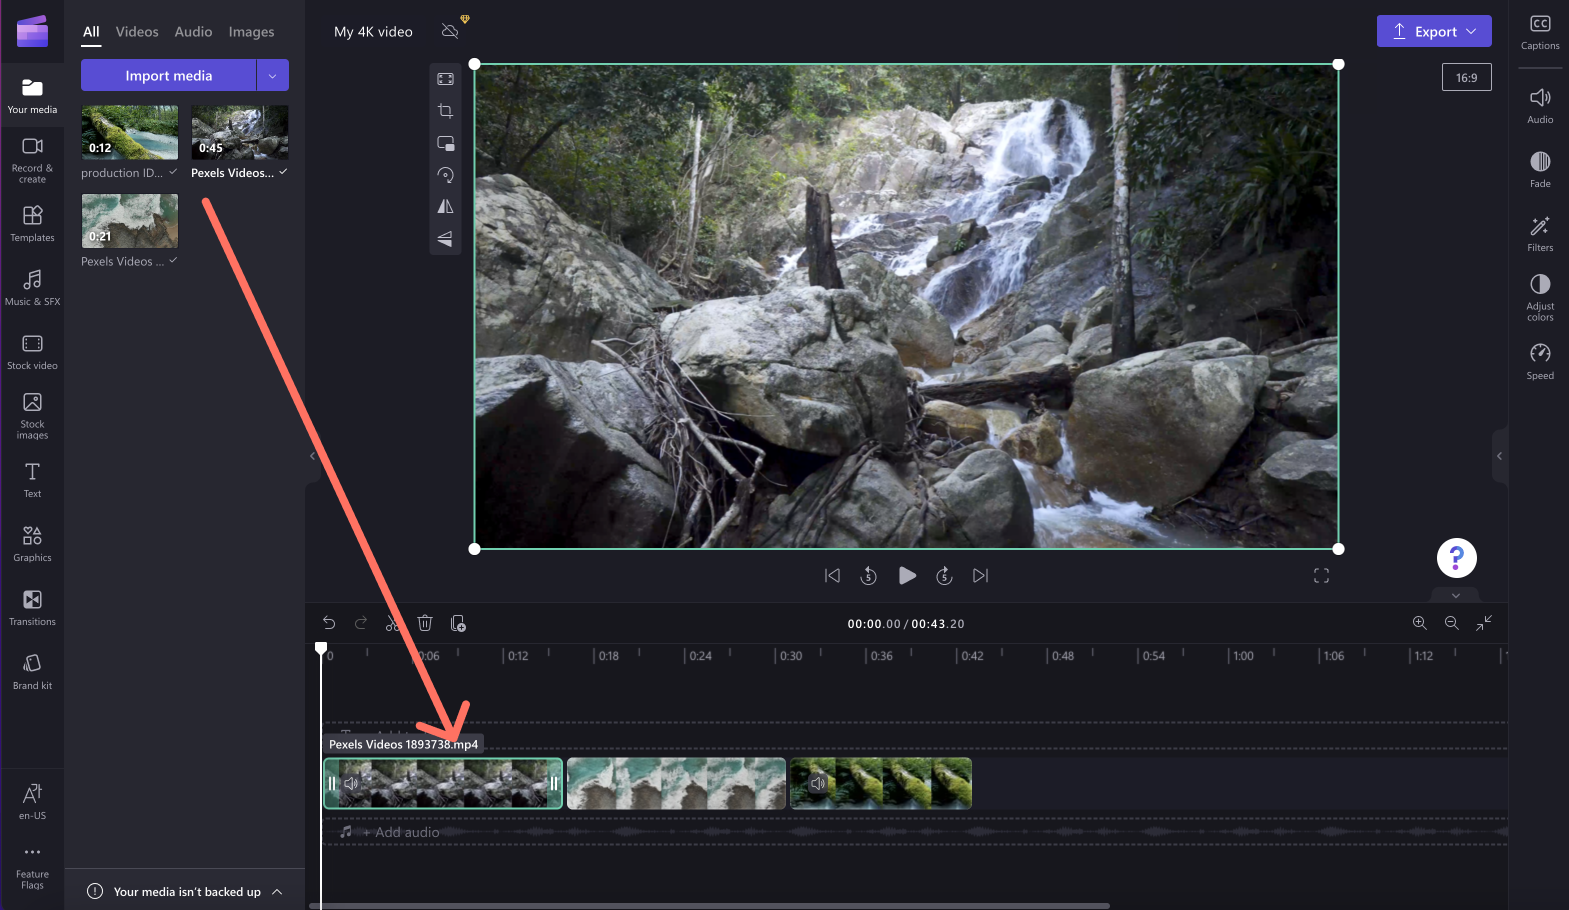Flip the clip vertically
Image resolution: width=1569 pixels, height=910 pixels.
click(445, 239)
